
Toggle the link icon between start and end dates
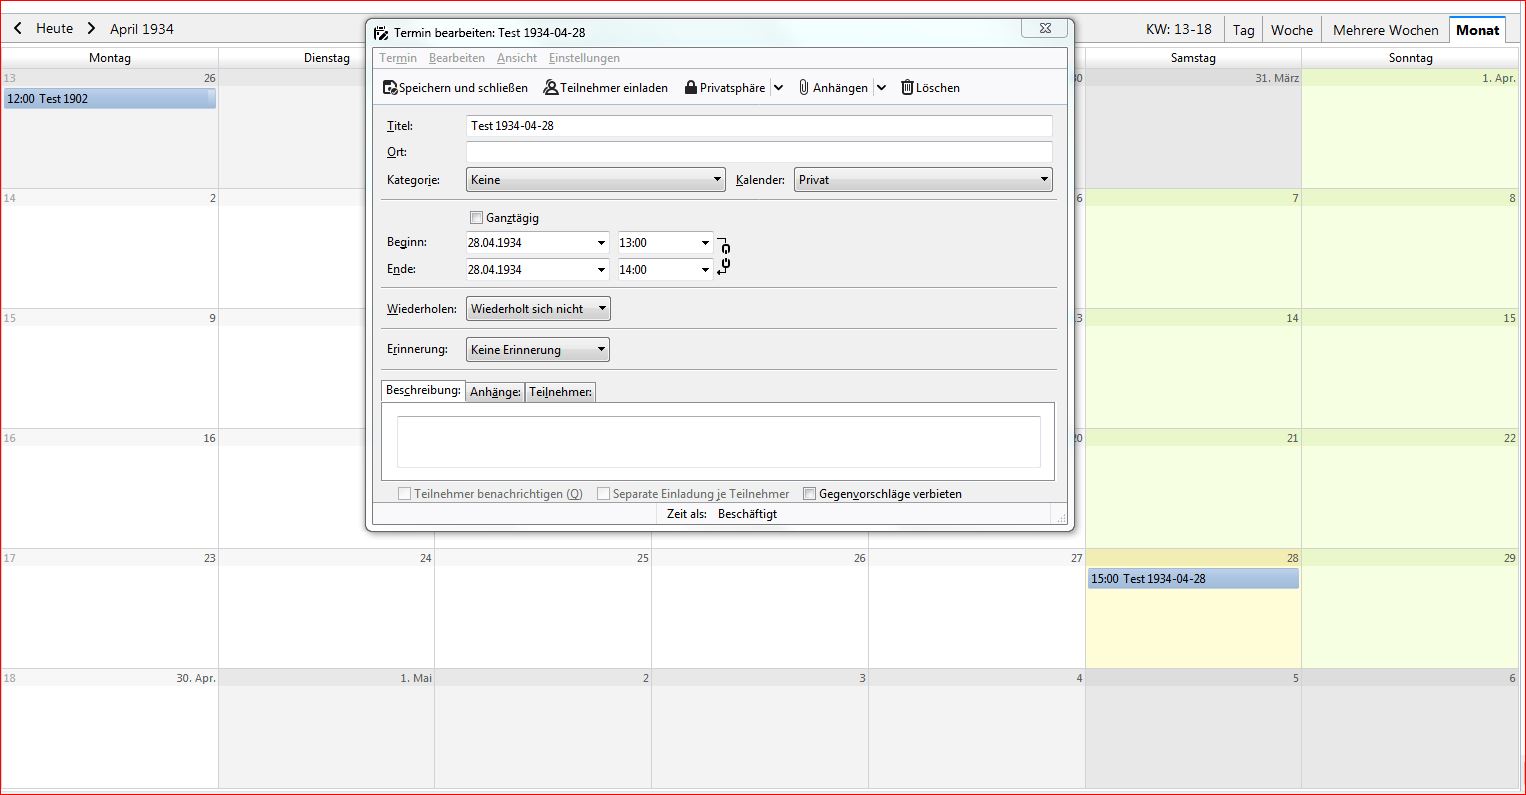click(x=724, y=256)
